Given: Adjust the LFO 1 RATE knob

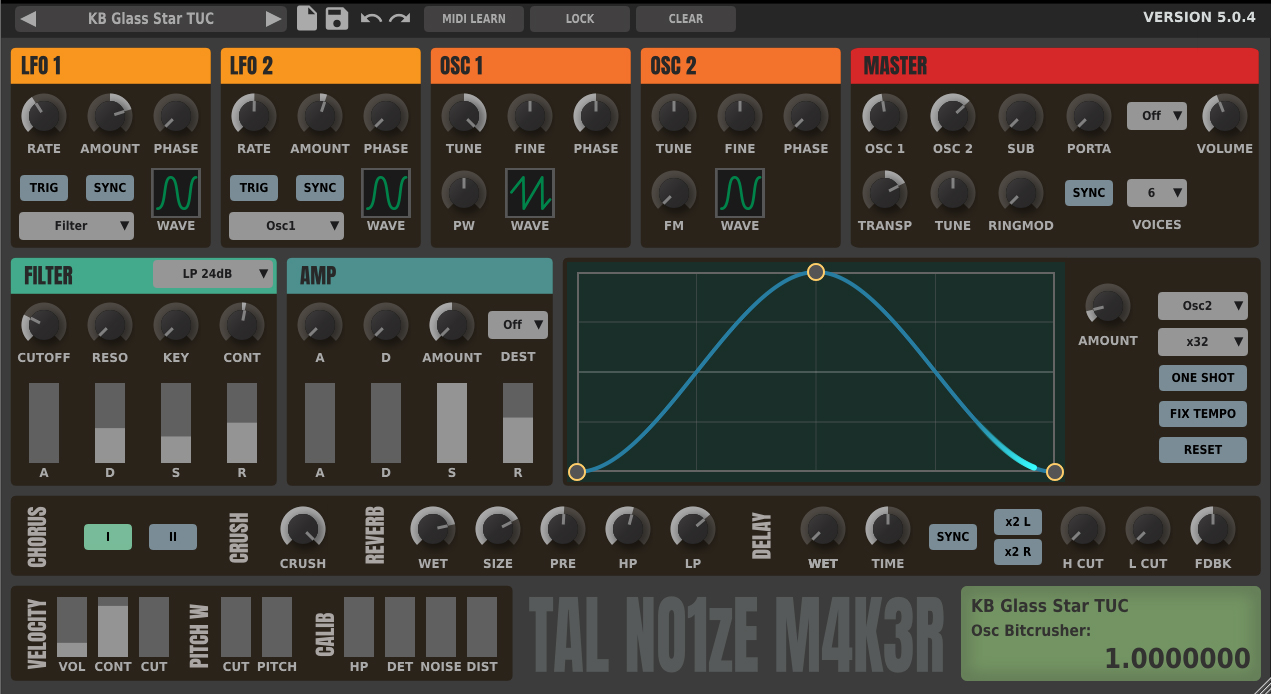Looking at the screenshot, I should click(x=44, y=116).
